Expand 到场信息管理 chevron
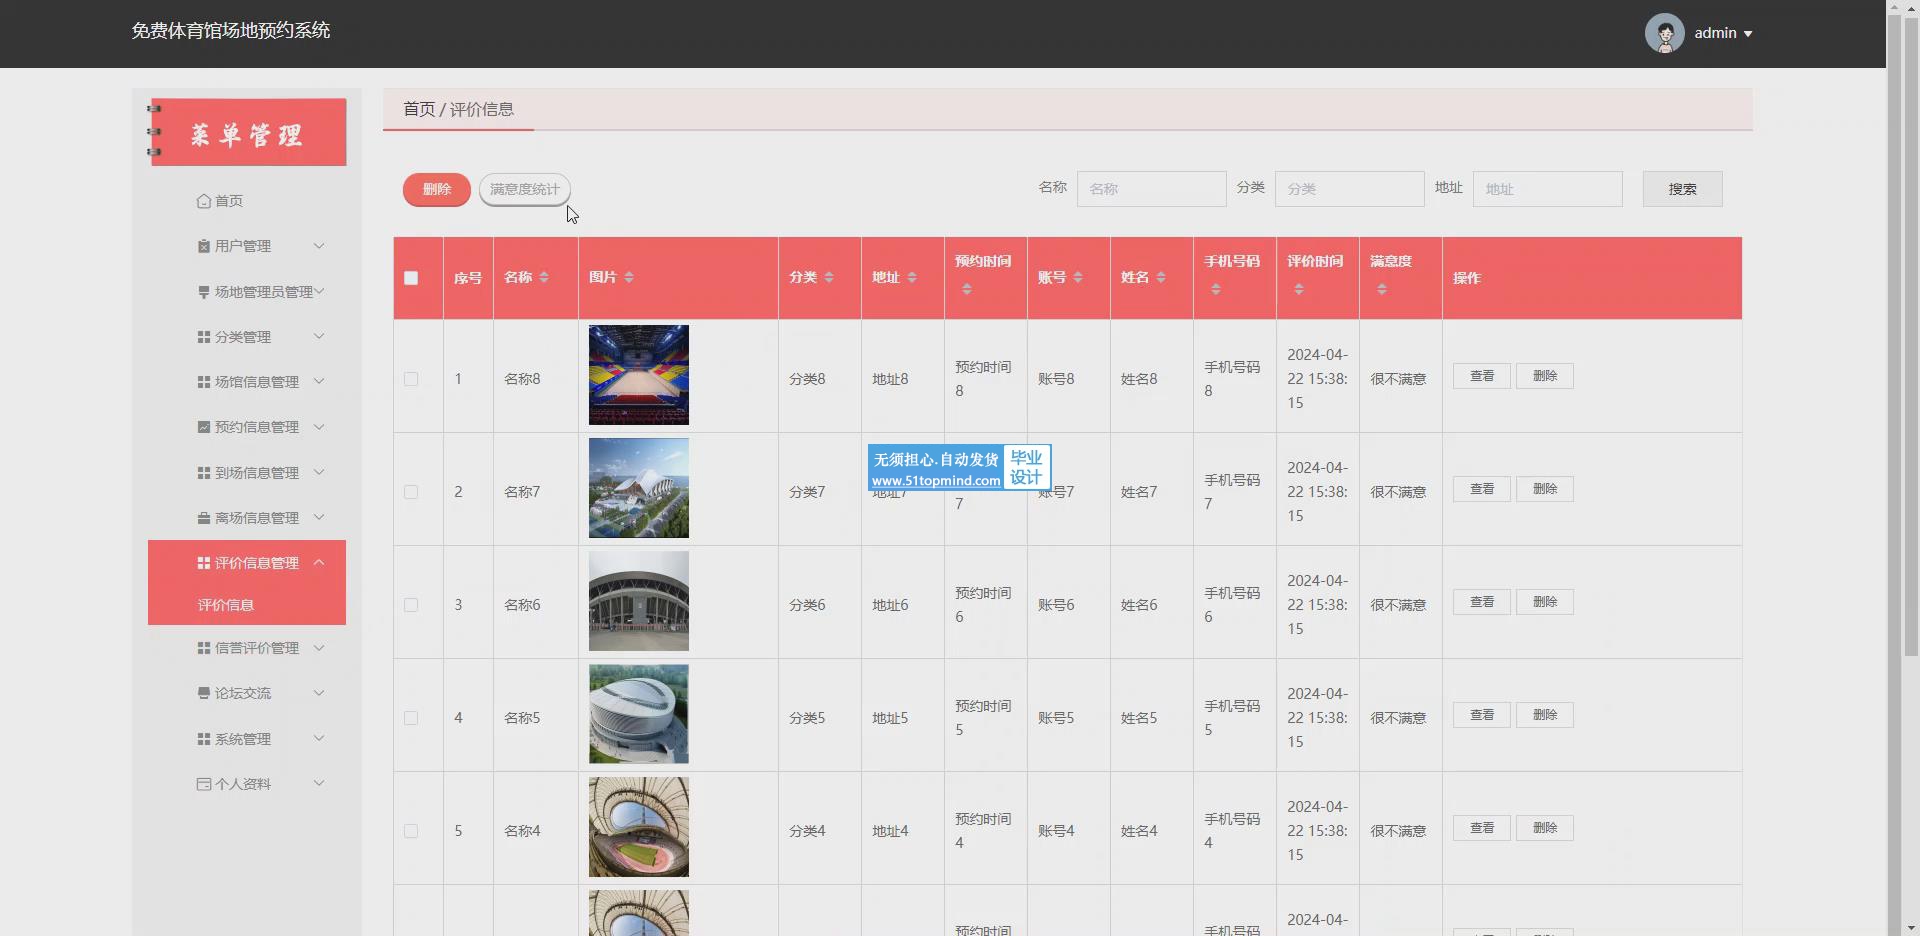Image resolution: width=1920 pixels, height=936 pixels. tap(319, 473)
